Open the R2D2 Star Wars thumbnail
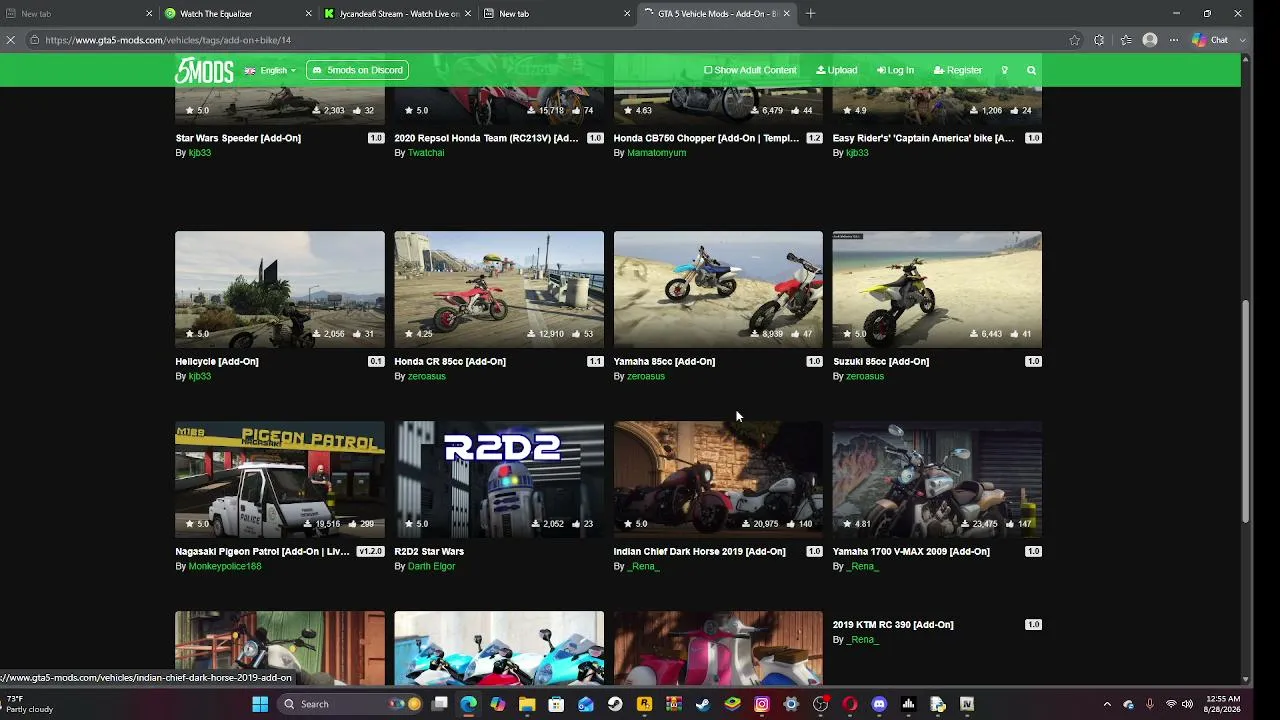Image resolution: width=1280 pixels, height=720 pixels. coord(499,479)
